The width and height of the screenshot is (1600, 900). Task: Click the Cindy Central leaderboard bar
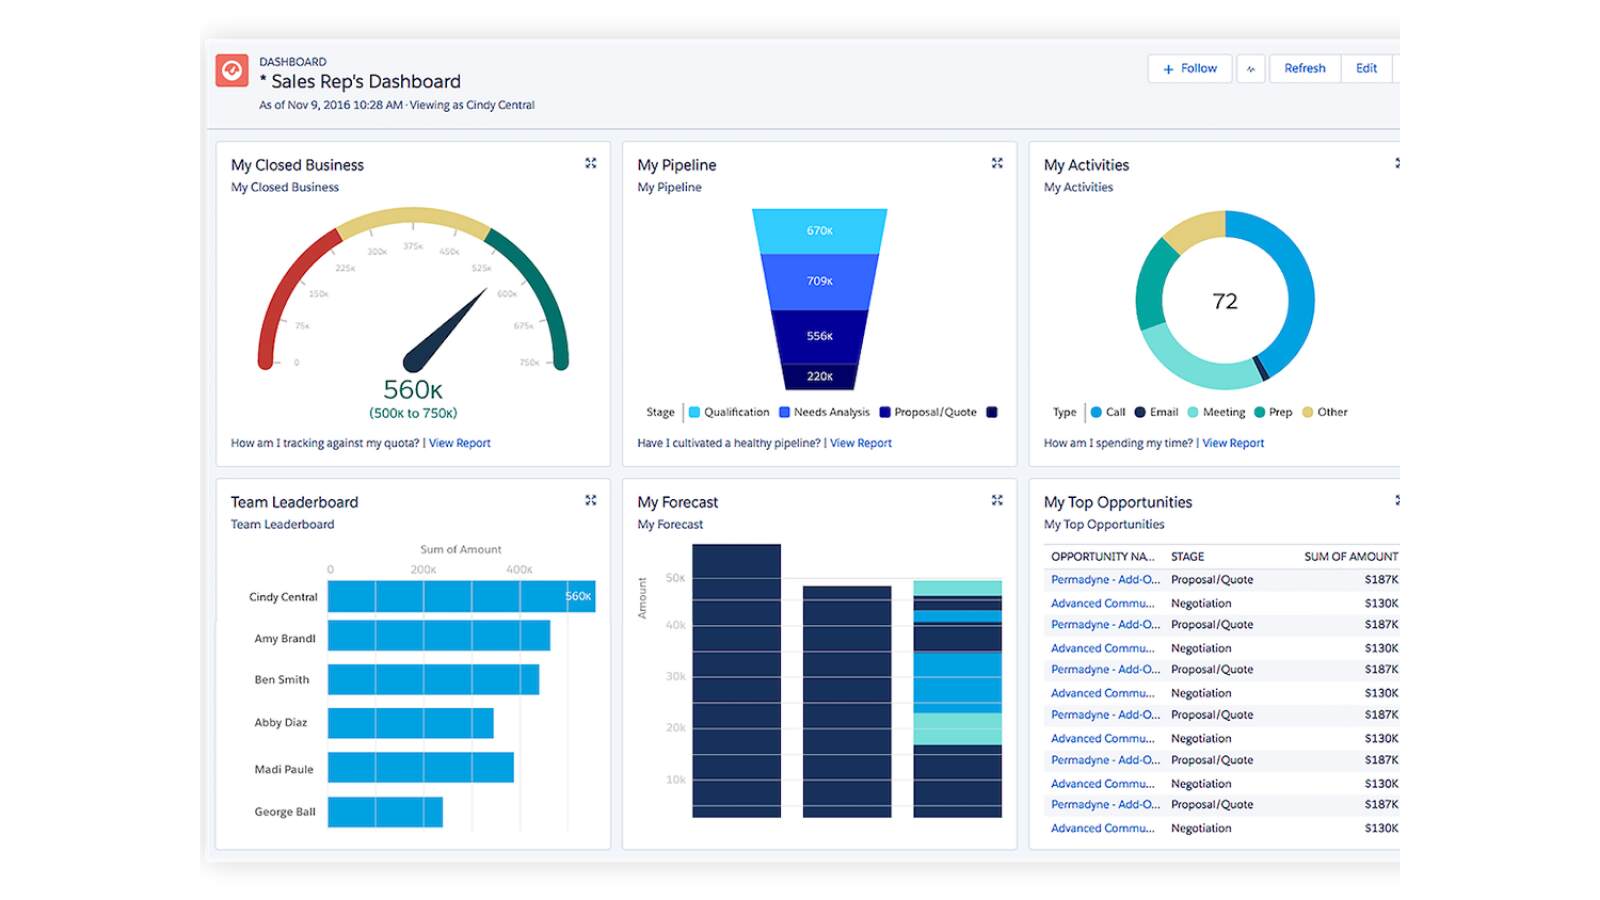click(461, 596)
